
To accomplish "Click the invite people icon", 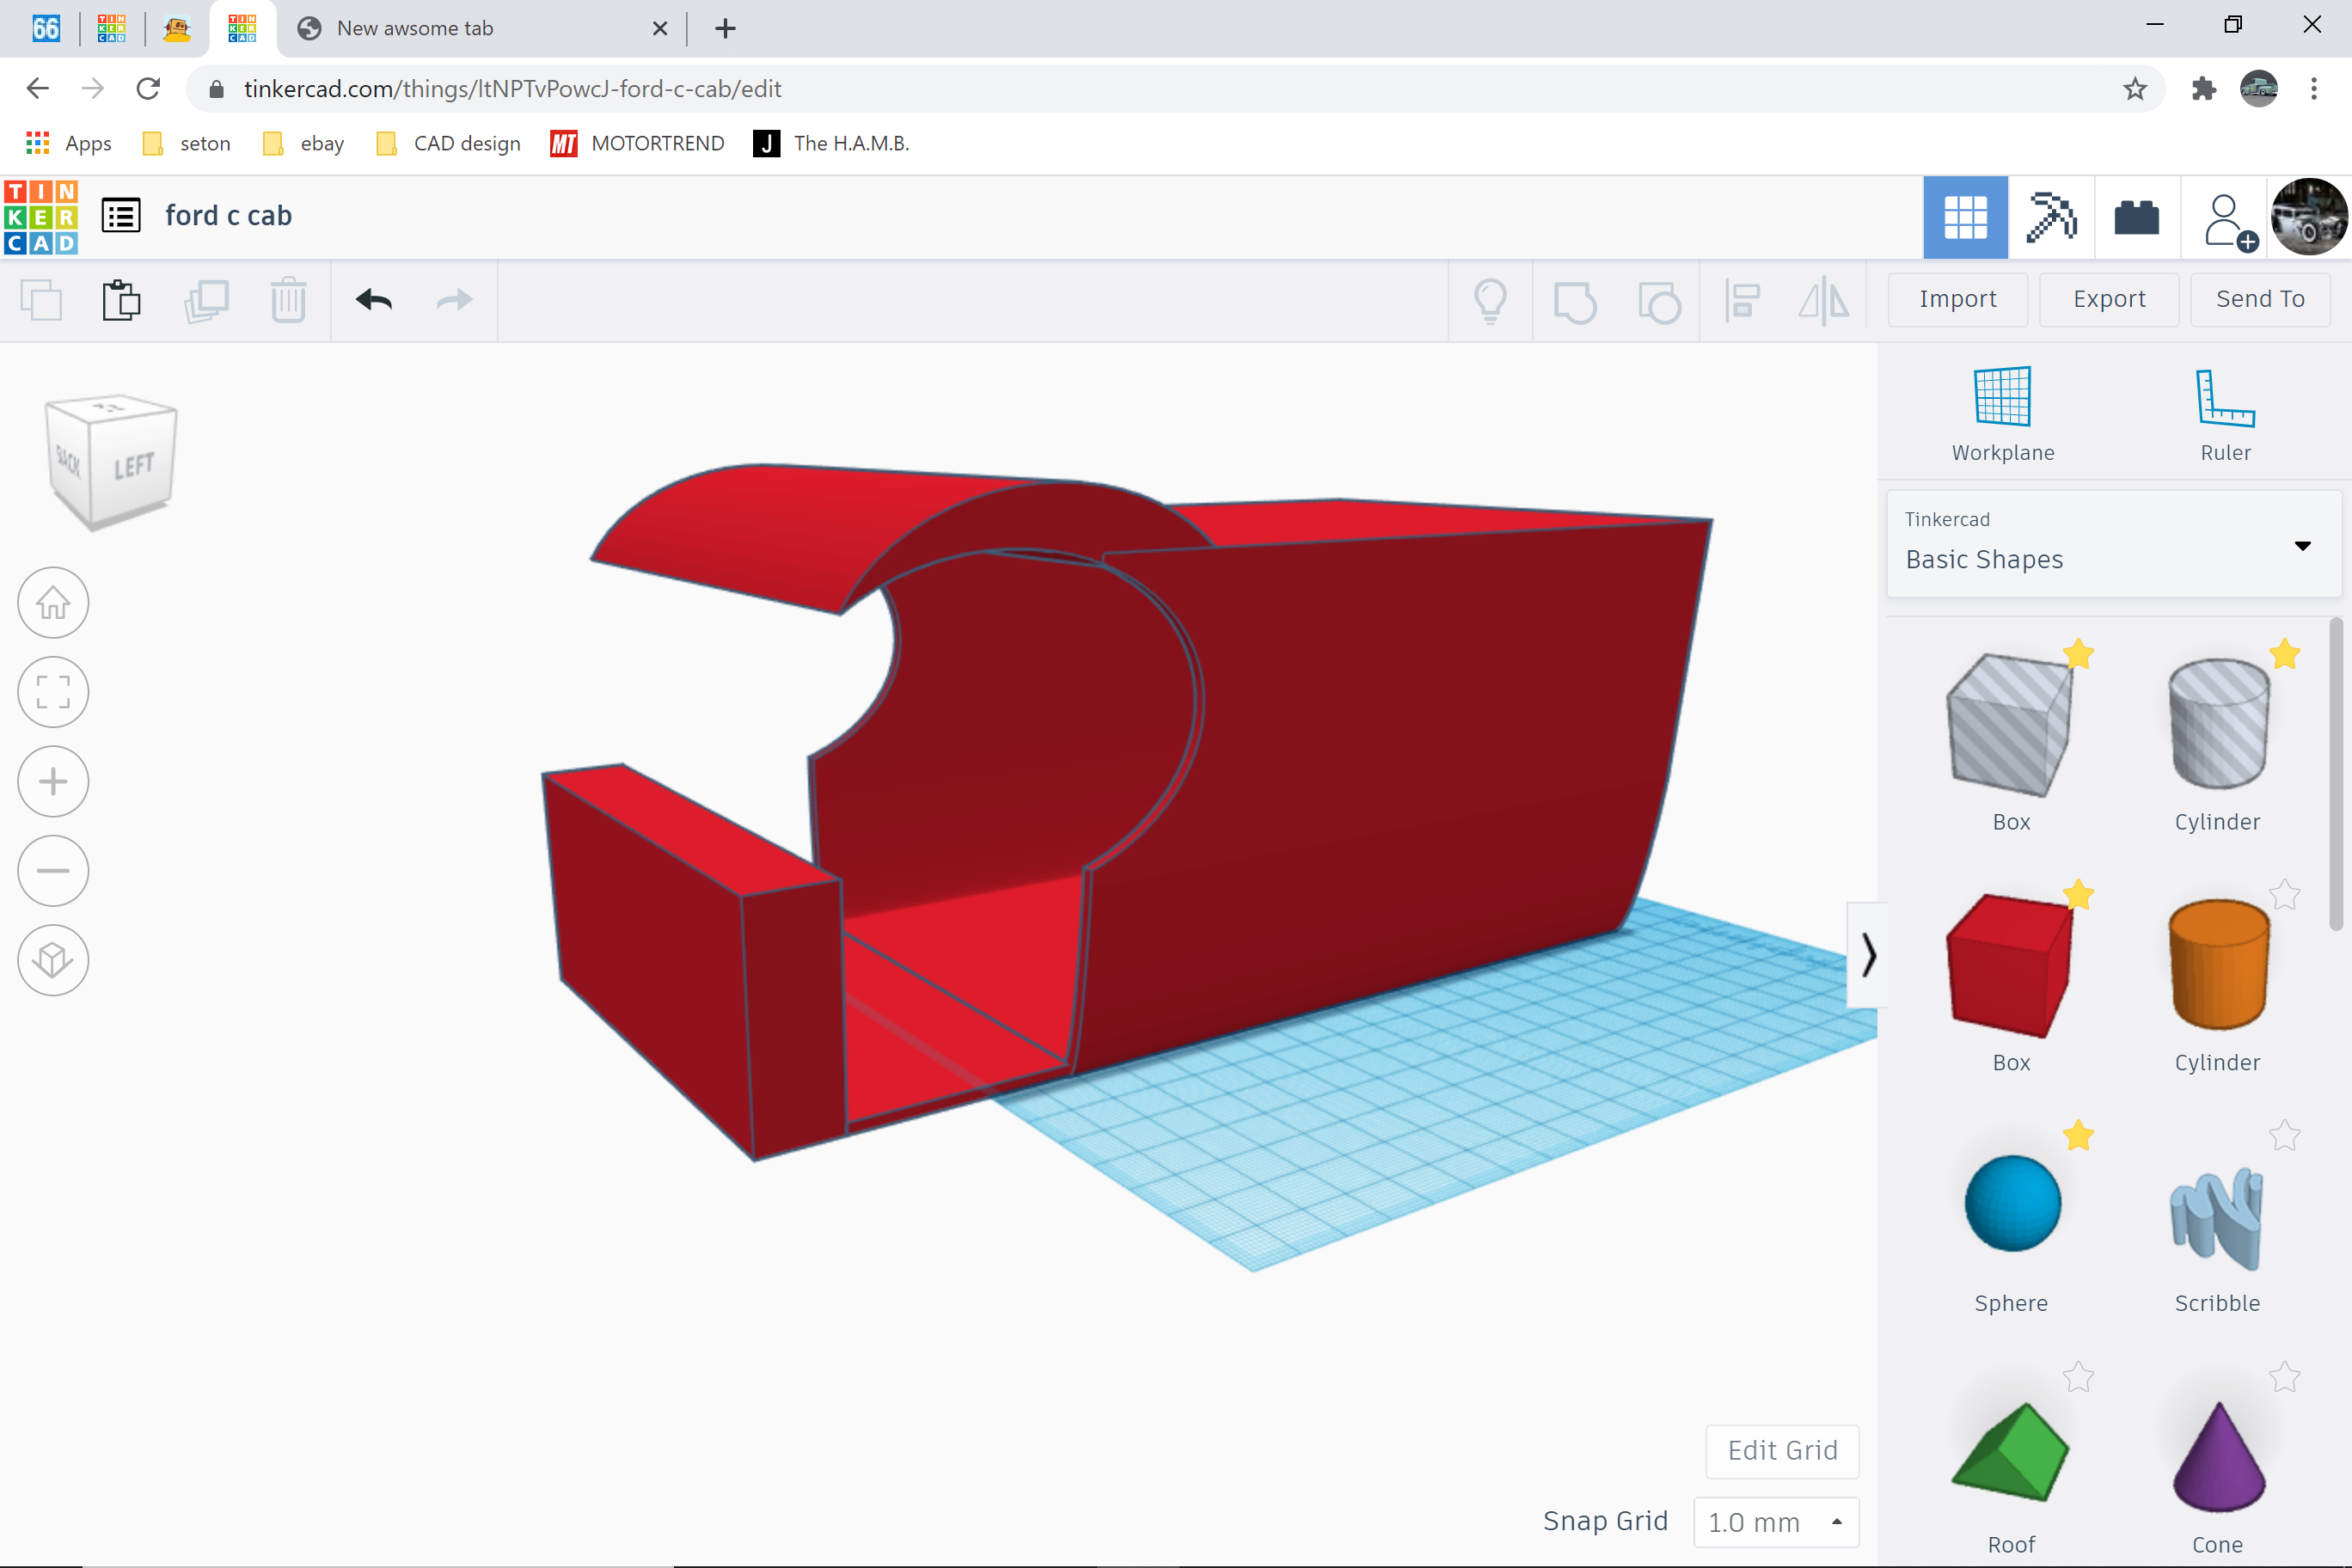I will pos(2228,221).
